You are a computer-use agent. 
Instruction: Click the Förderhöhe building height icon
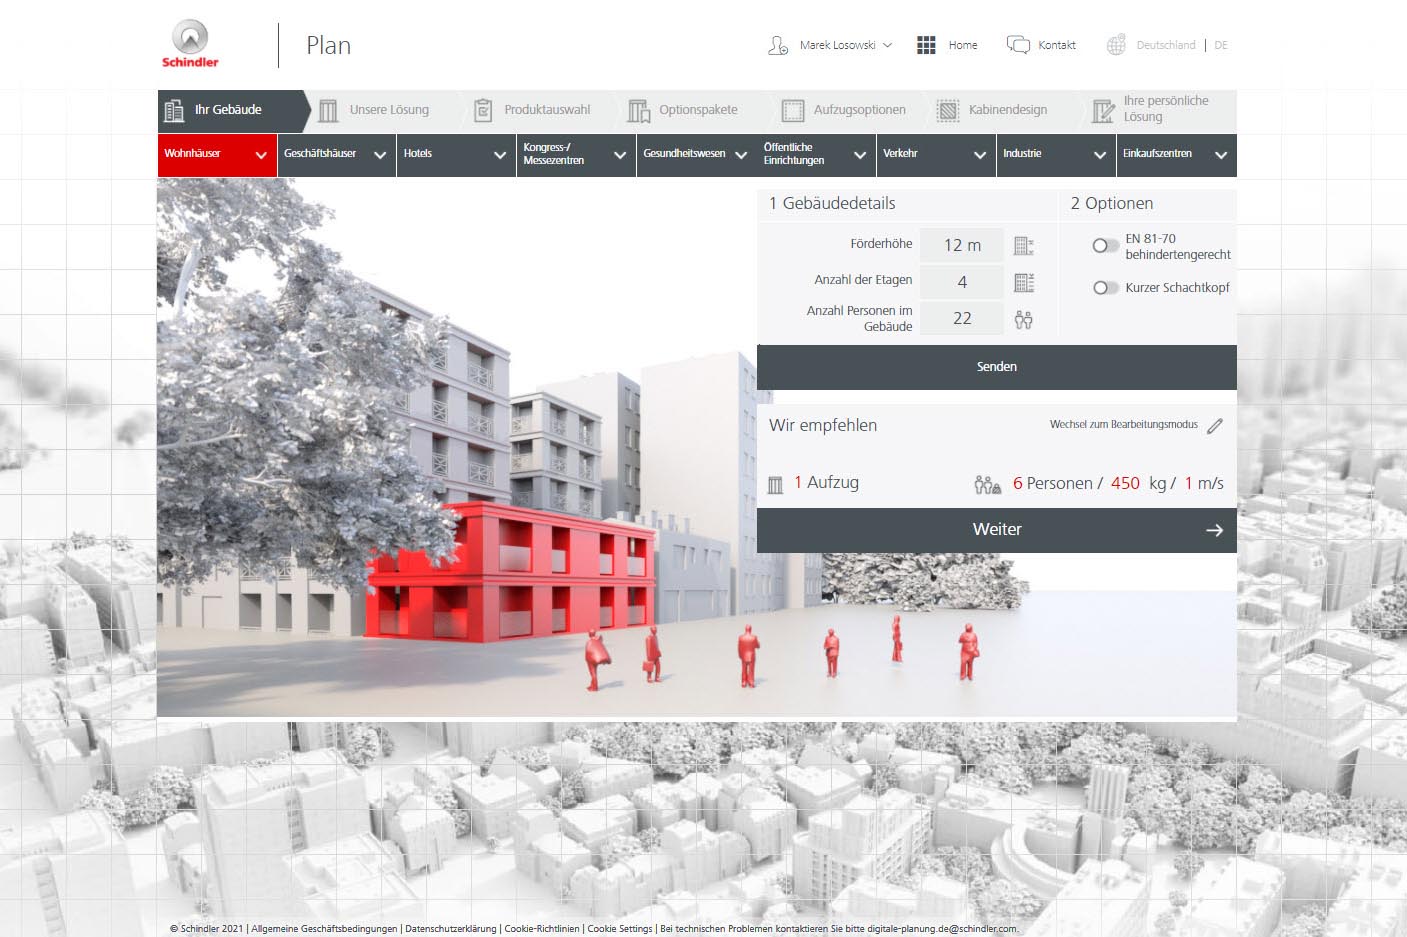pos(1023,246)
